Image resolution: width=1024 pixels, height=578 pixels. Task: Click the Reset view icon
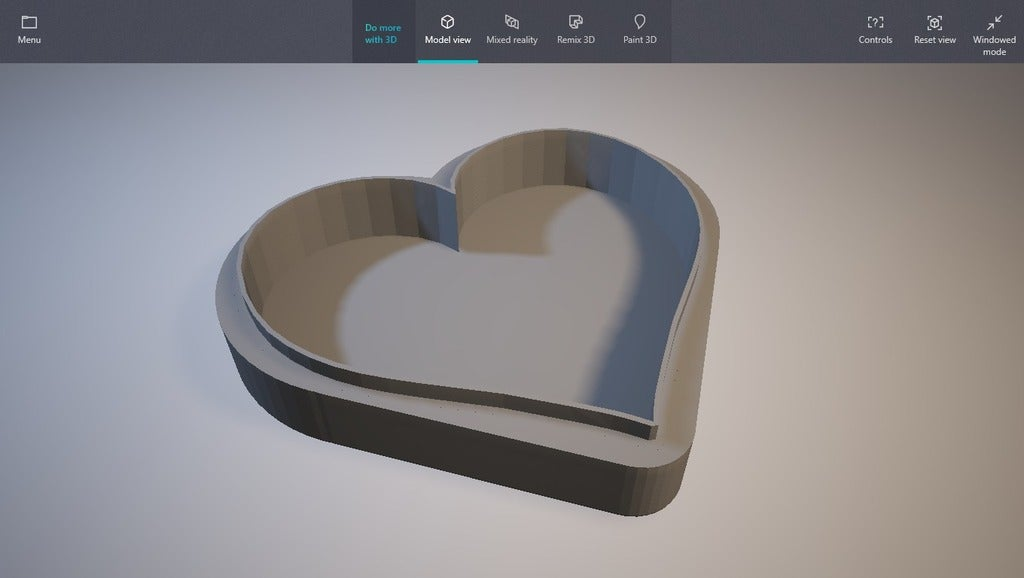(934, 20)
